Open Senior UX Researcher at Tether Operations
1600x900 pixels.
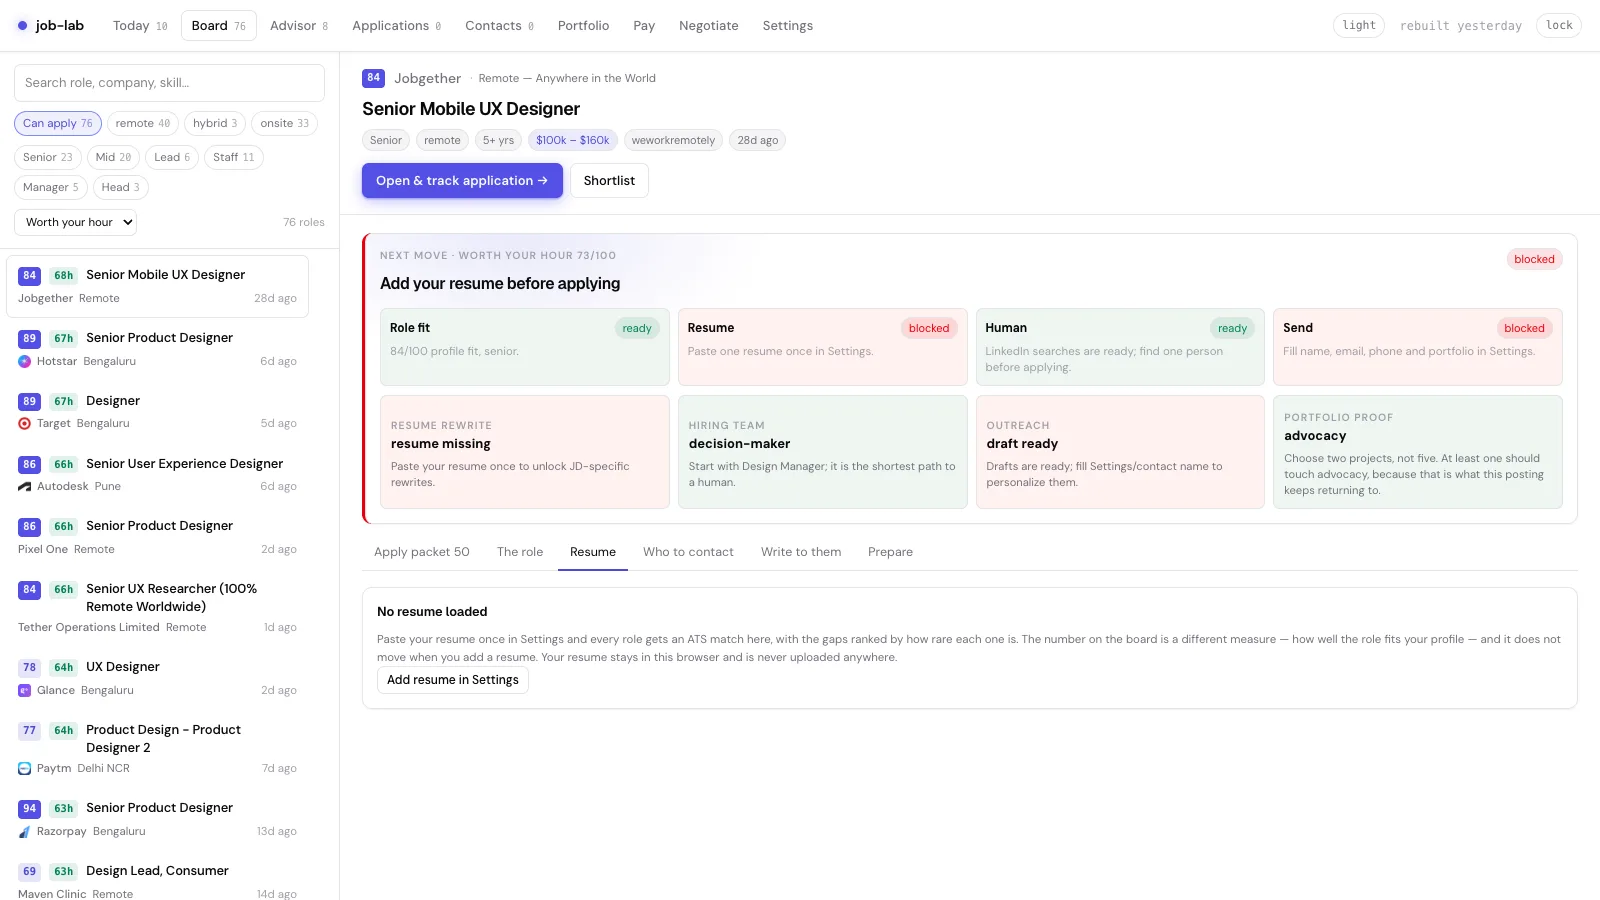tap(158, 608)
